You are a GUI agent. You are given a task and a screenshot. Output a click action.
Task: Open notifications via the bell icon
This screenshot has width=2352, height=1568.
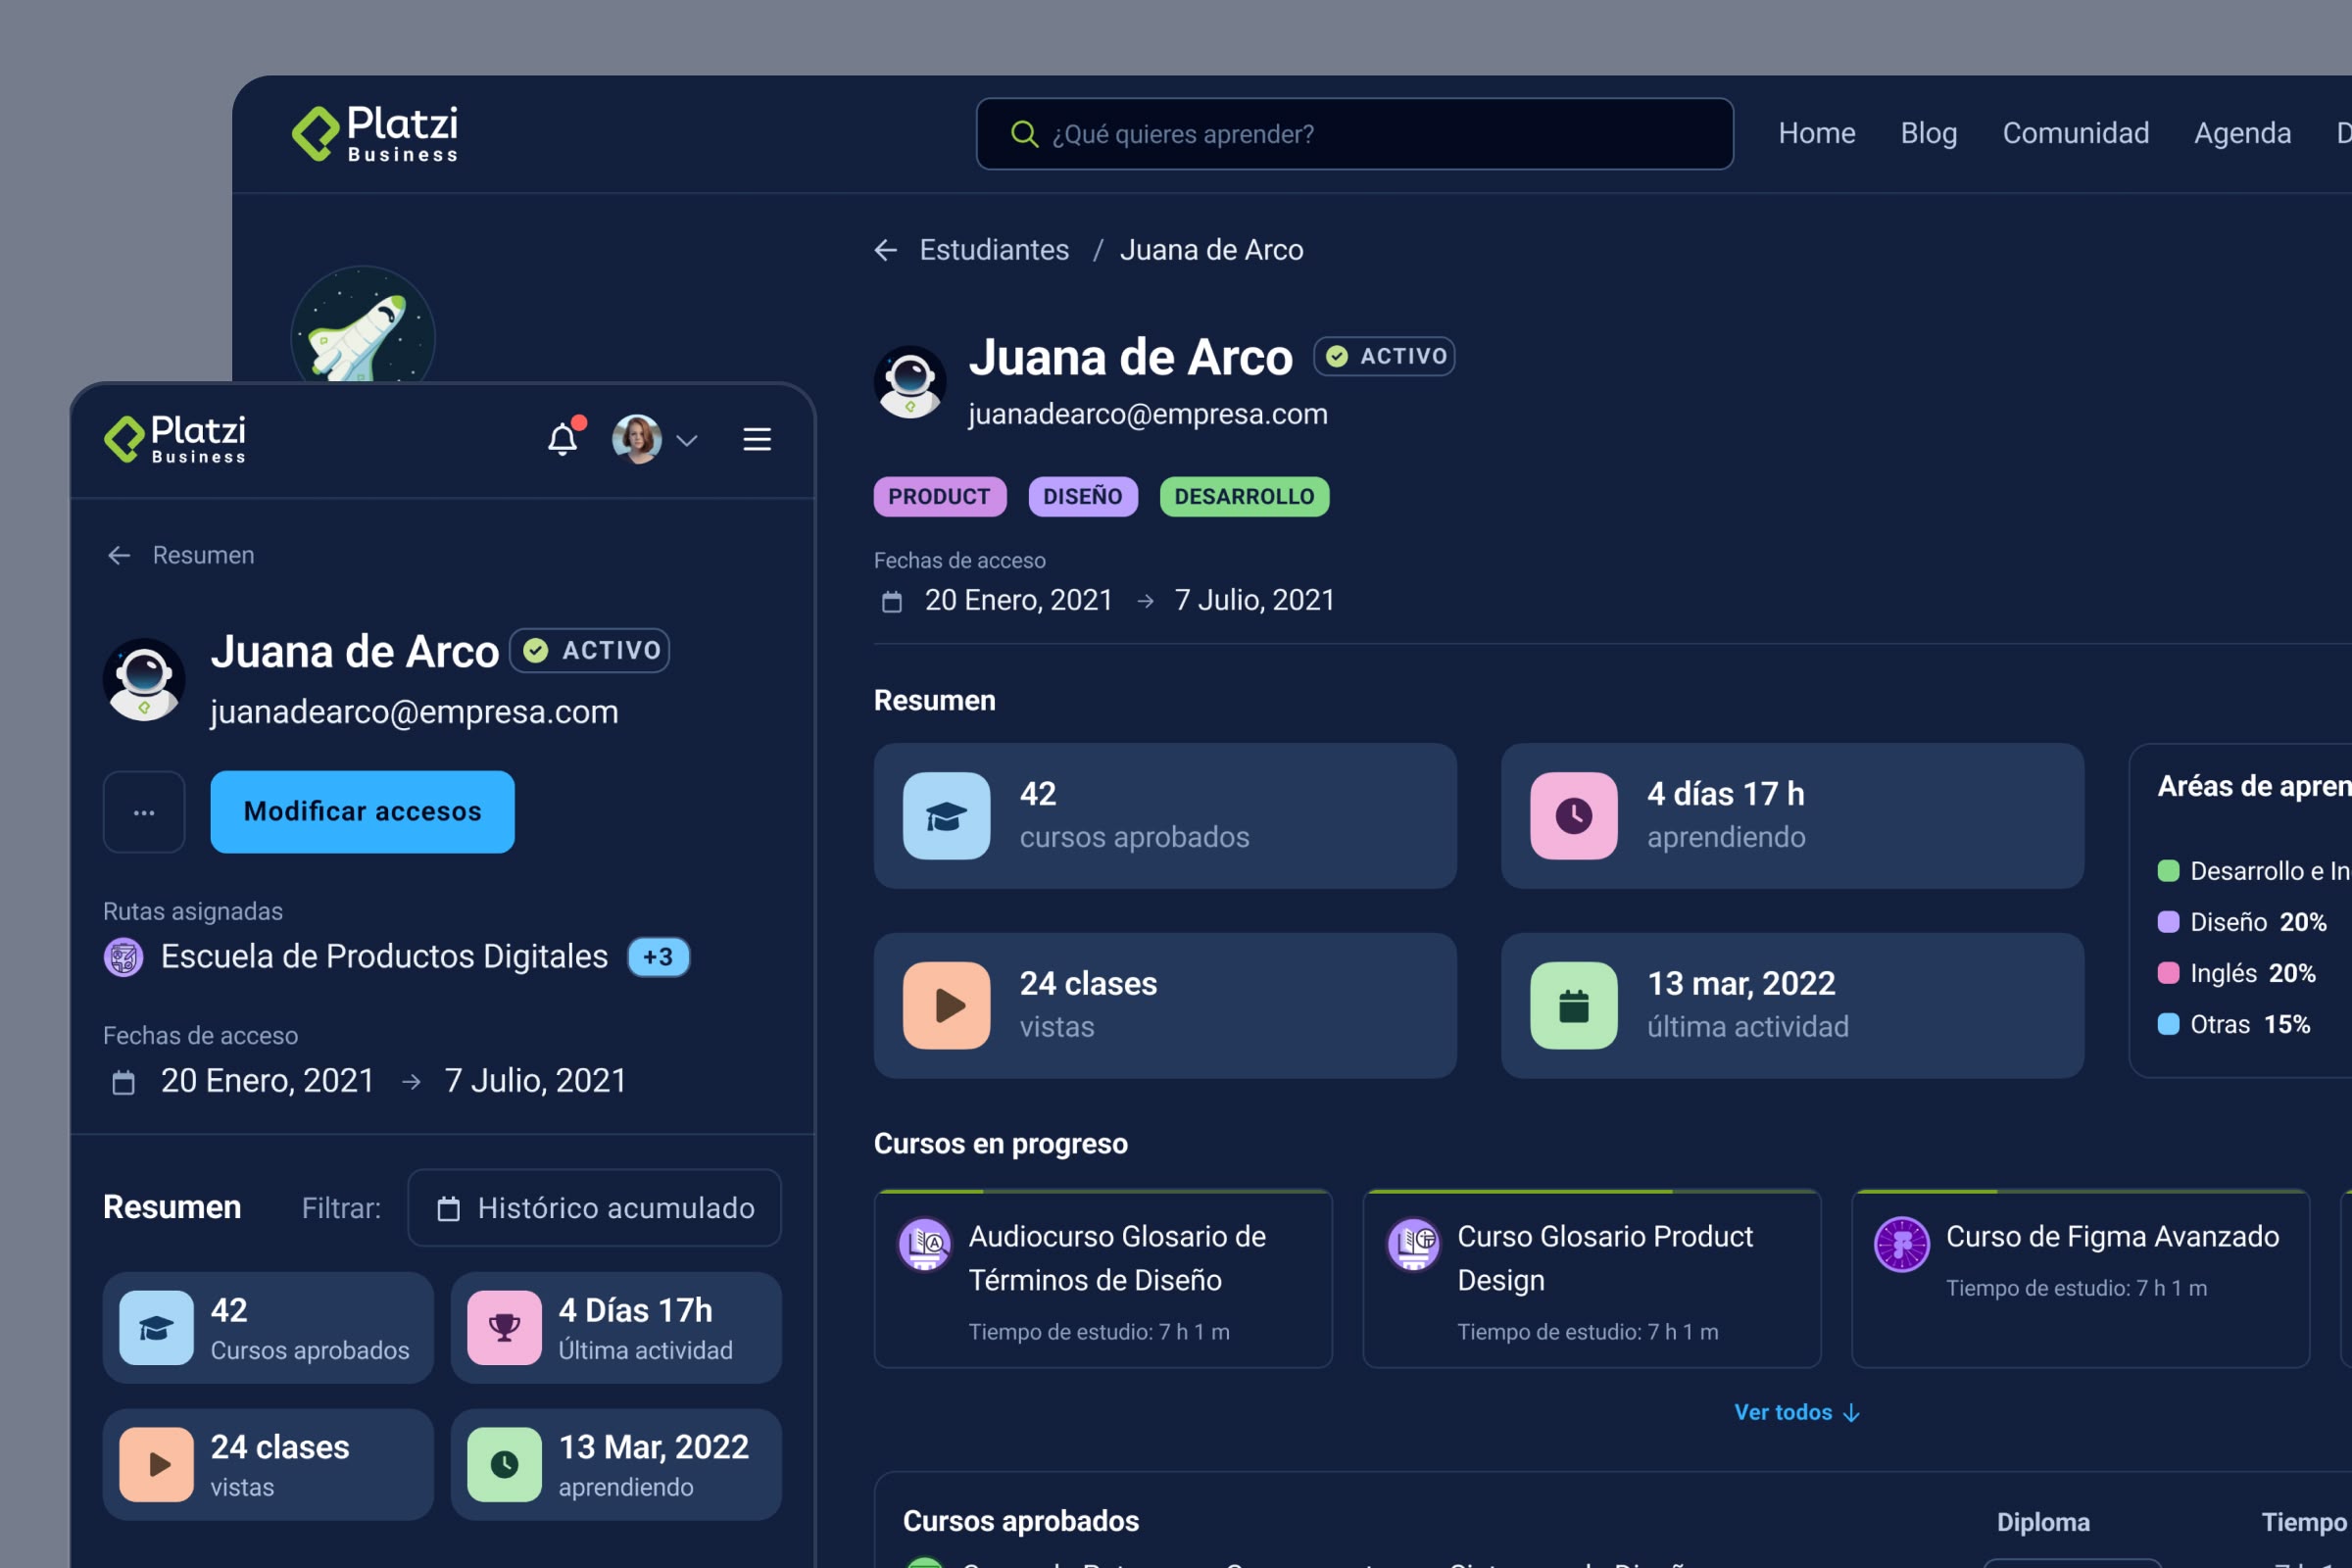(562, 439)
